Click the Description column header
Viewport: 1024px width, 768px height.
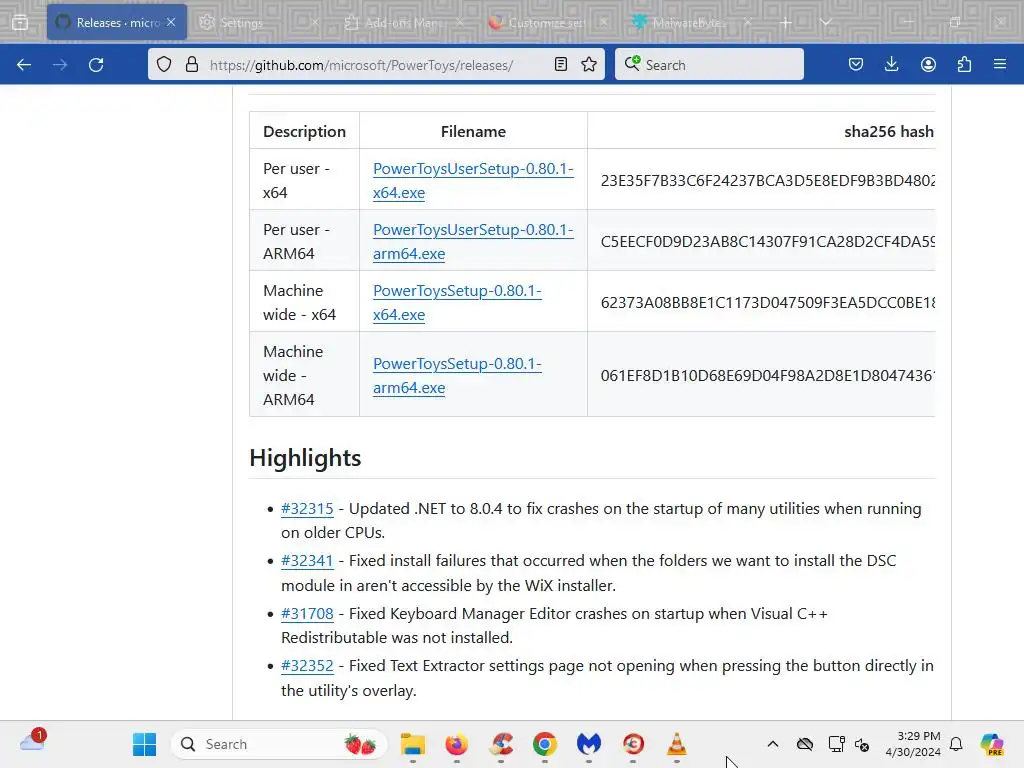coord(304,131)
